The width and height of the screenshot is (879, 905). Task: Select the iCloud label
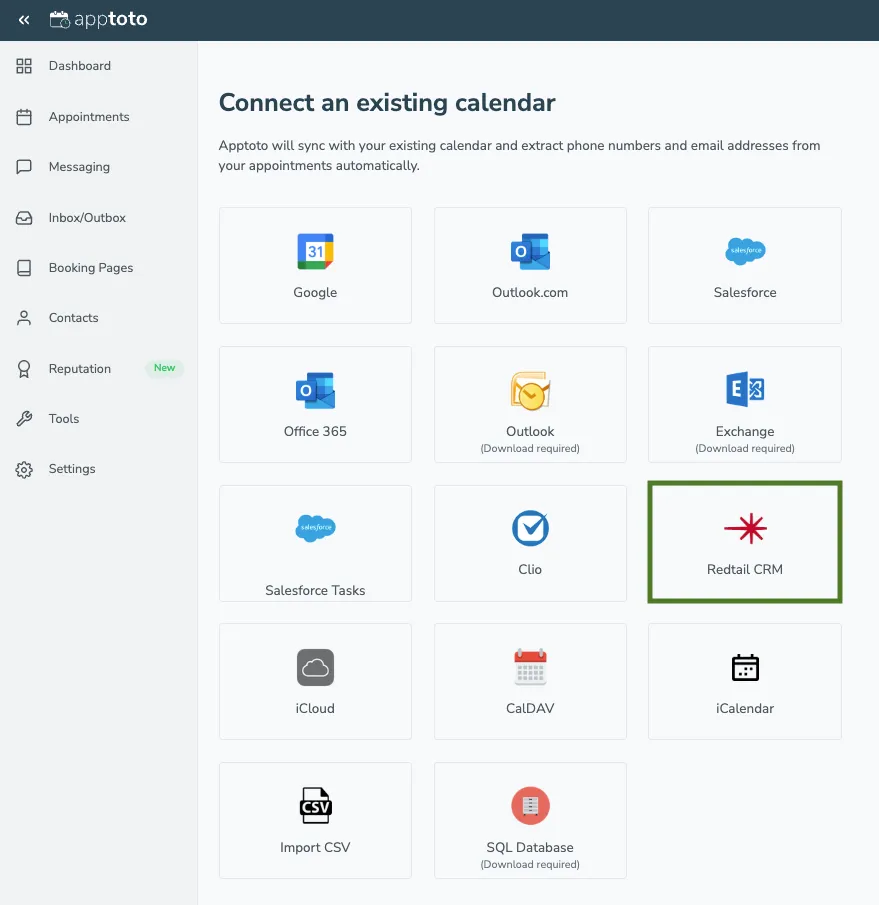tap(315, 709)
